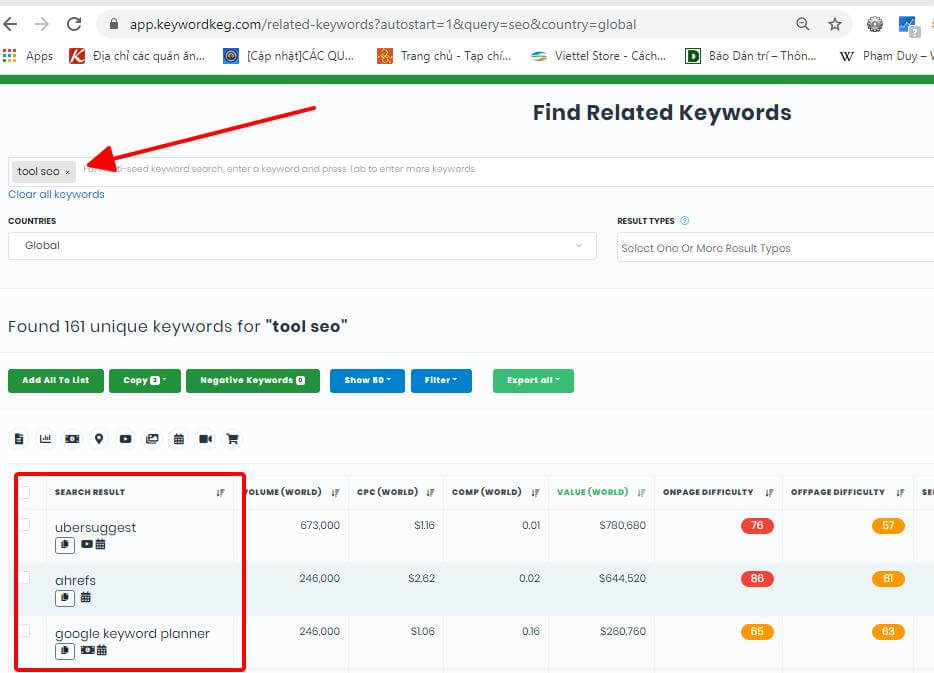This screenshot has width=934, height=673.
Task: Open the Trang chủ - Tạp chí bookmark
Action: pyautogui.click(x=444, y=56)
